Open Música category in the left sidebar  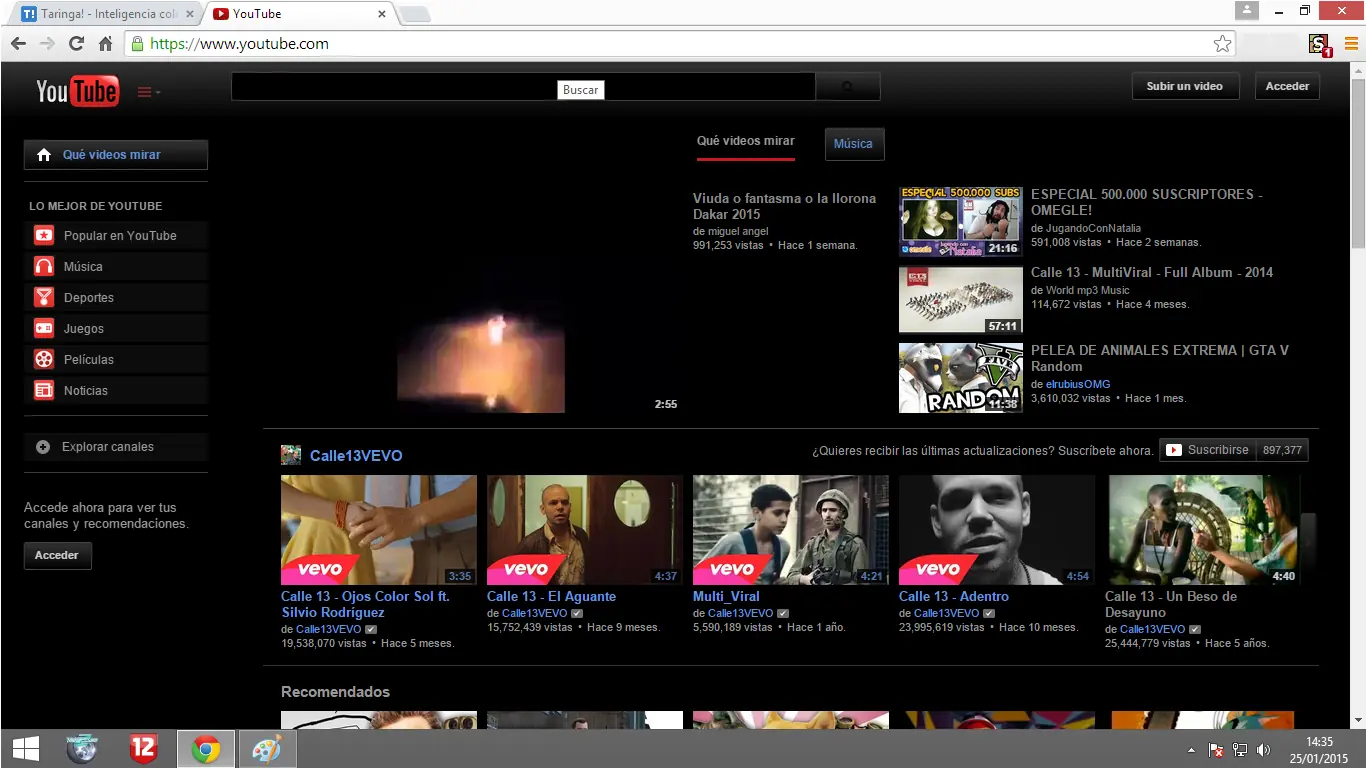[116, 267]
